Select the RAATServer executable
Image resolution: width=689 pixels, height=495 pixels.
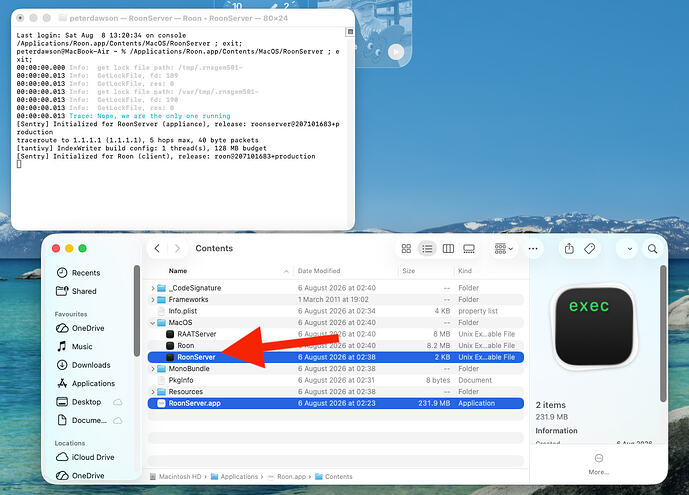coord(336,334)
